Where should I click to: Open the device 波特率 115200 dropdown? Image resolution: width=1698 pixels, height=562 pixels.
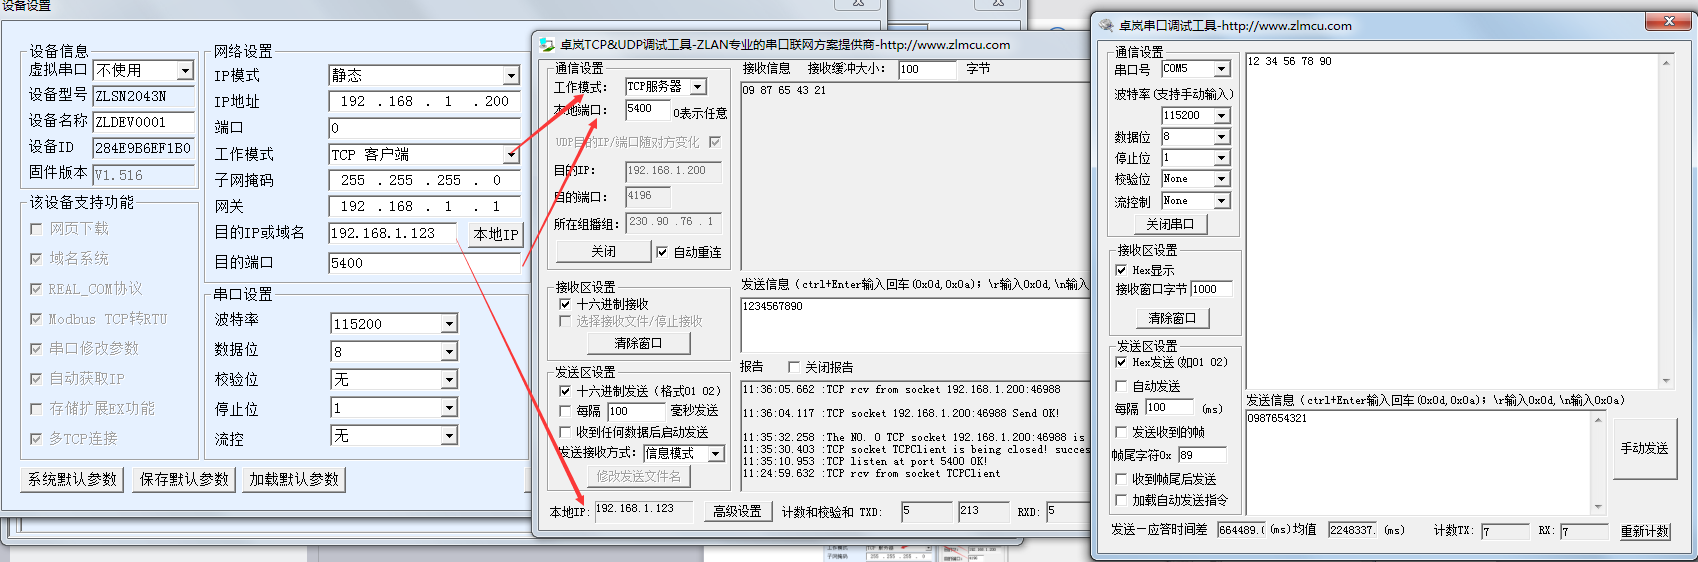point(449,324)
